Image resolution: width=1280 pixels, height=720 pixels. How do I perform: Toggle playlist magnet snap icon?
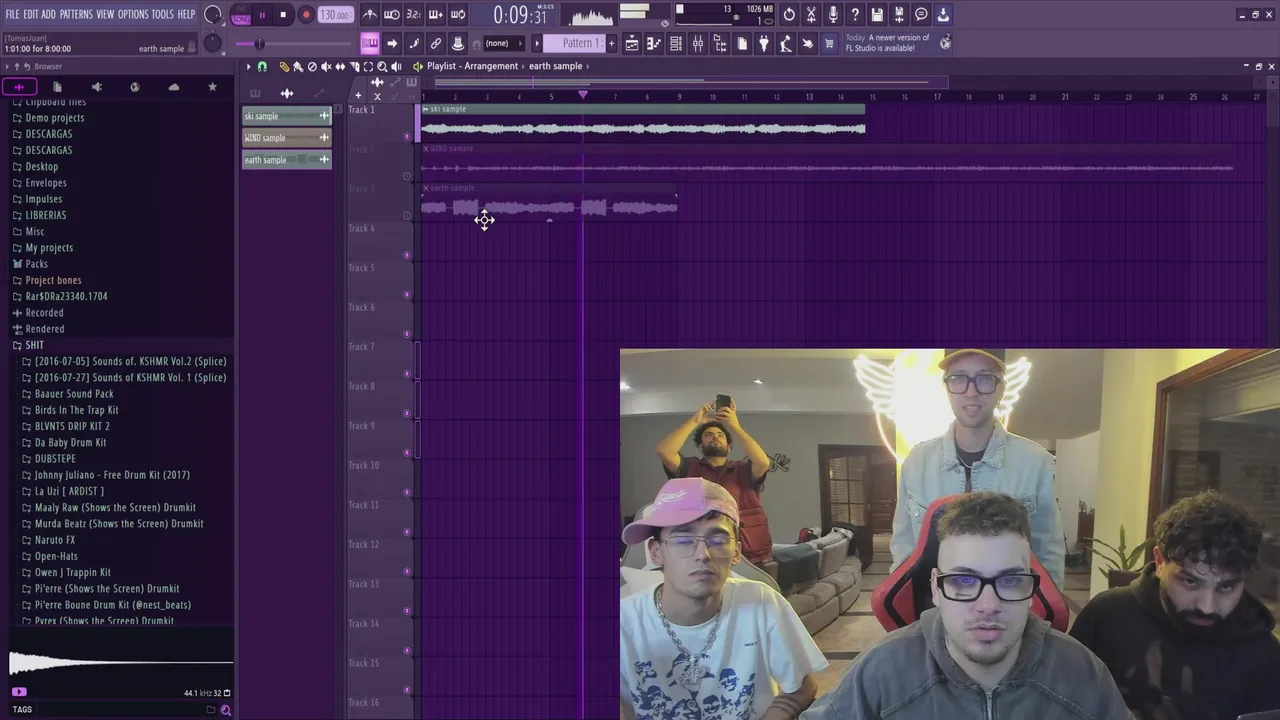pyautogui.click(x=262, y=66)
